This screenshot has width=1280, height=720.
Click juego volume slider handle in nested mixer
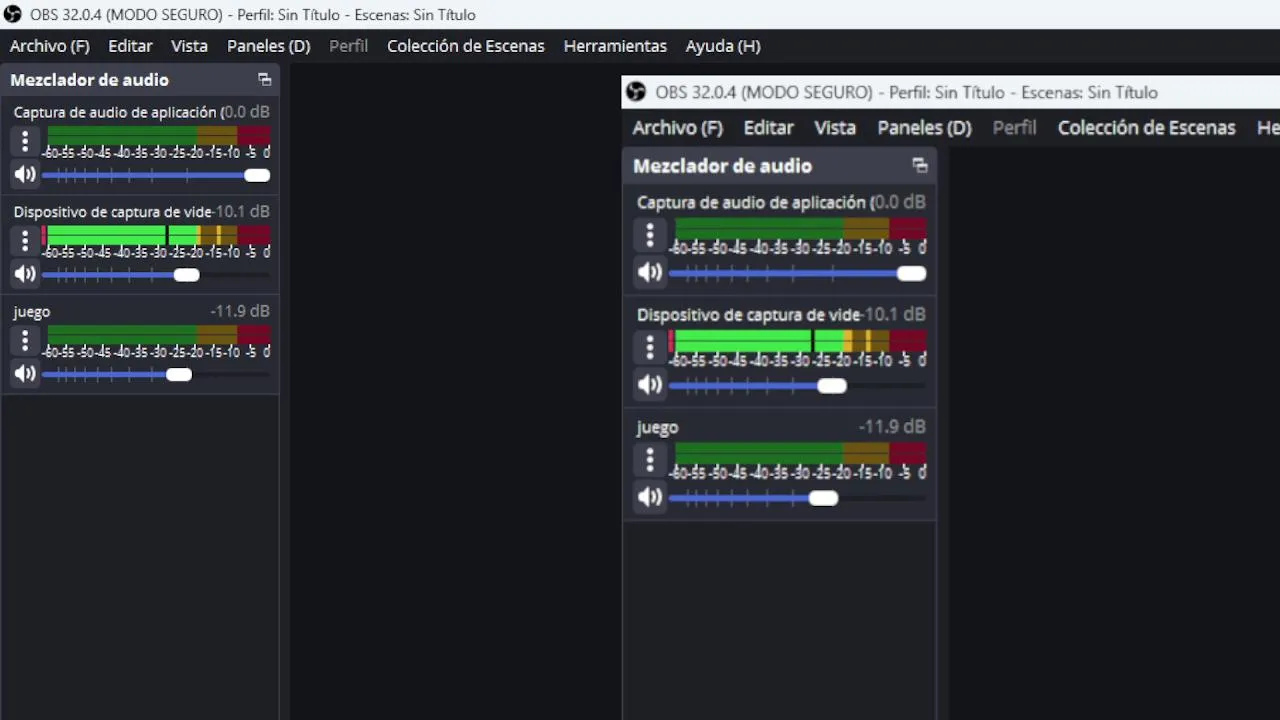coord(823,498)
